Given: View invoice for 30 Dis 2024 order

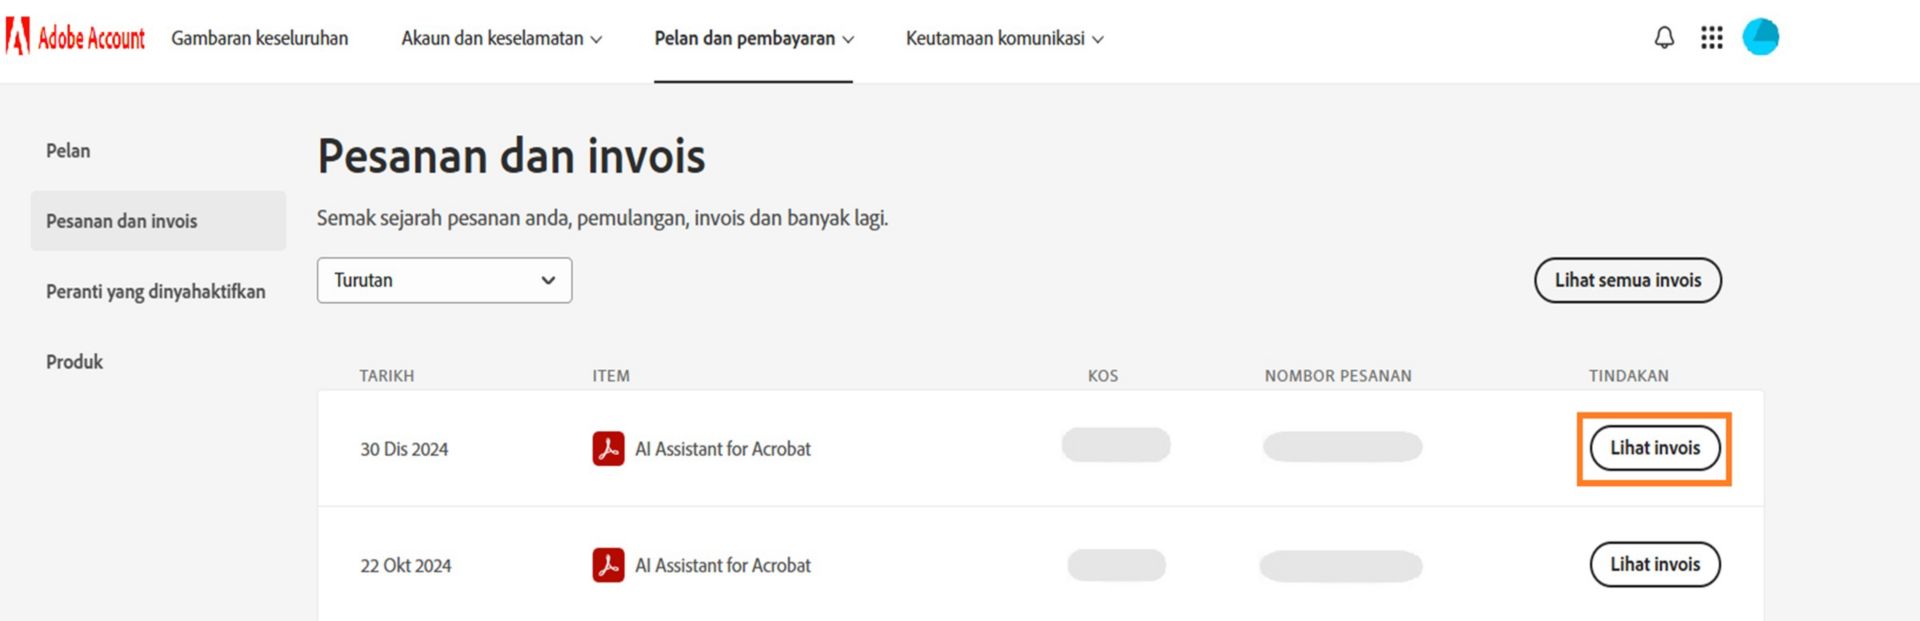Looking at the screenshot, I should click(x=1654, y=448).
